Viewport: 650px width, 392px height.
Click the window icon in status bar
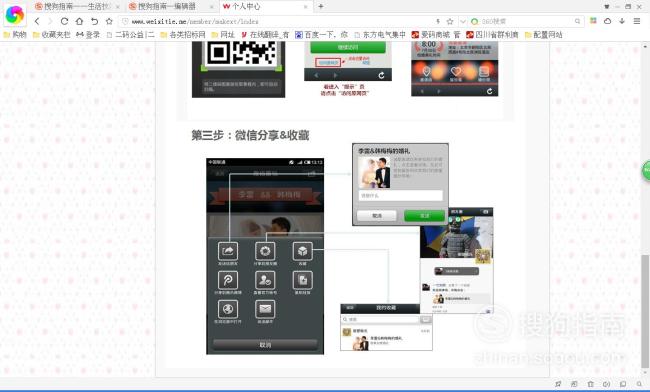623,384
